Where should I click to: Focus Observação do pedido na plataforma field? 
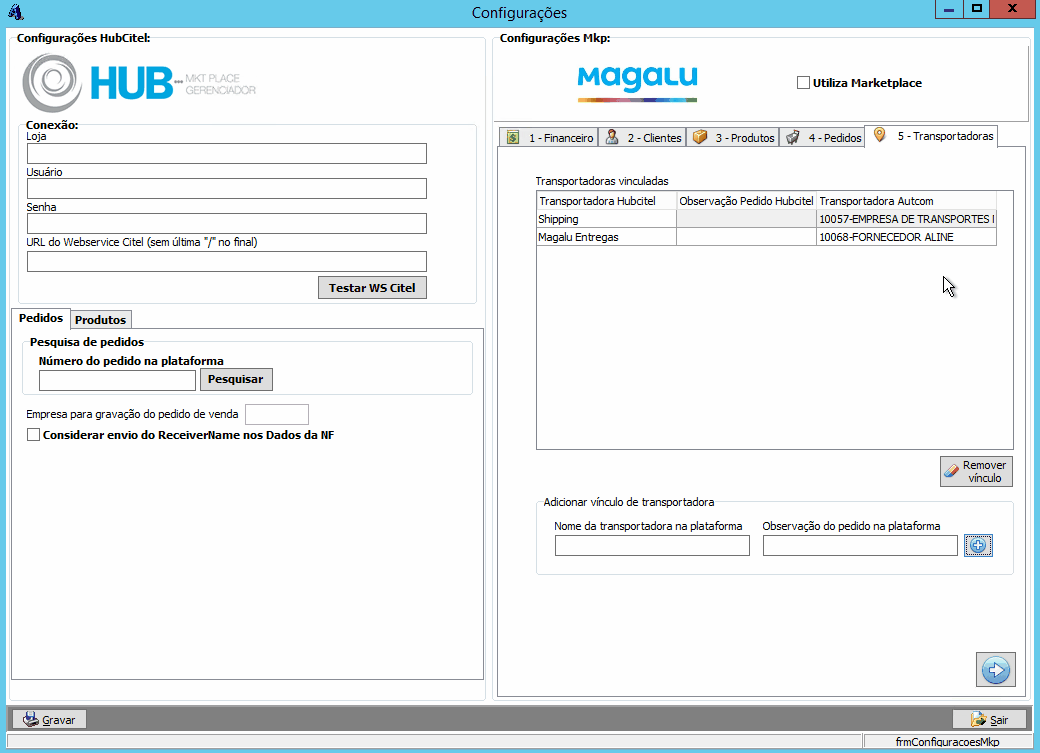(860, 545)
